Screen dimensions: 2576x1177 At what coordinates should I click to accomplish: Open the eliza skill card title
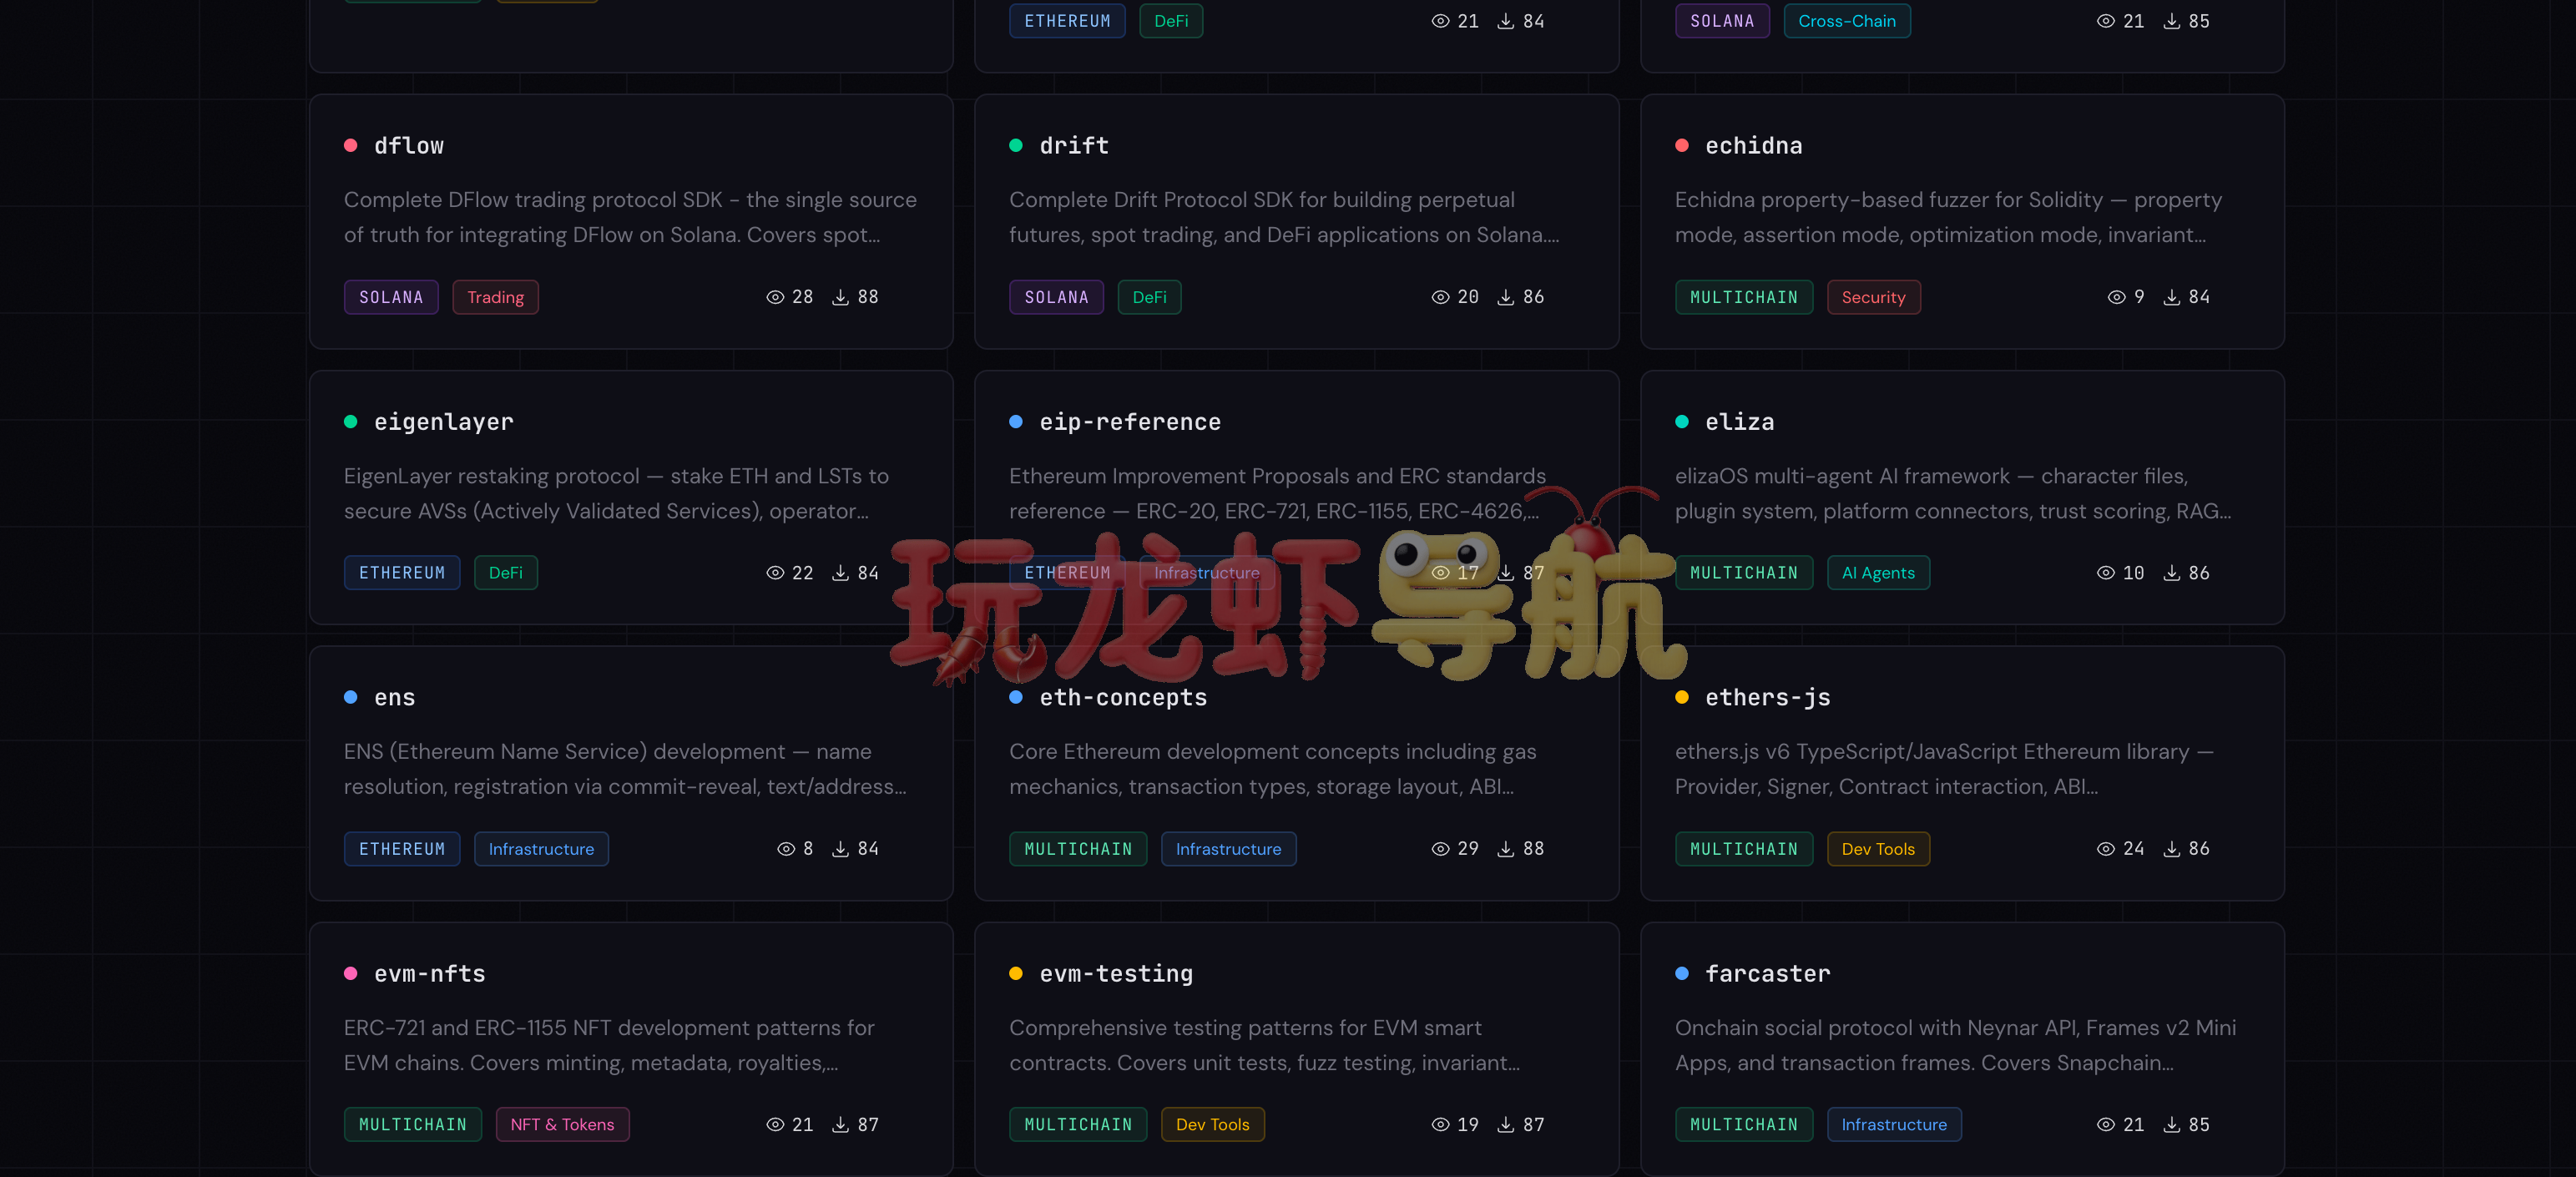pyautogui.click(x=1739, y=422)
